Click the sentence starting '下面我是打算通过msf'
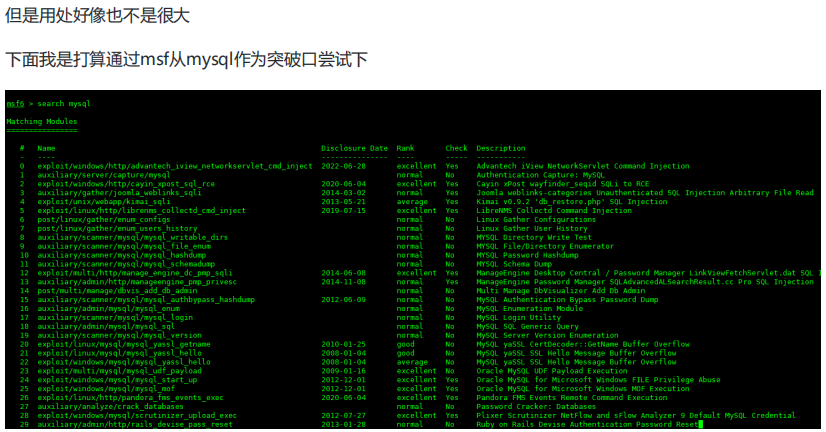The image size is (826, 432). (186, 59)
